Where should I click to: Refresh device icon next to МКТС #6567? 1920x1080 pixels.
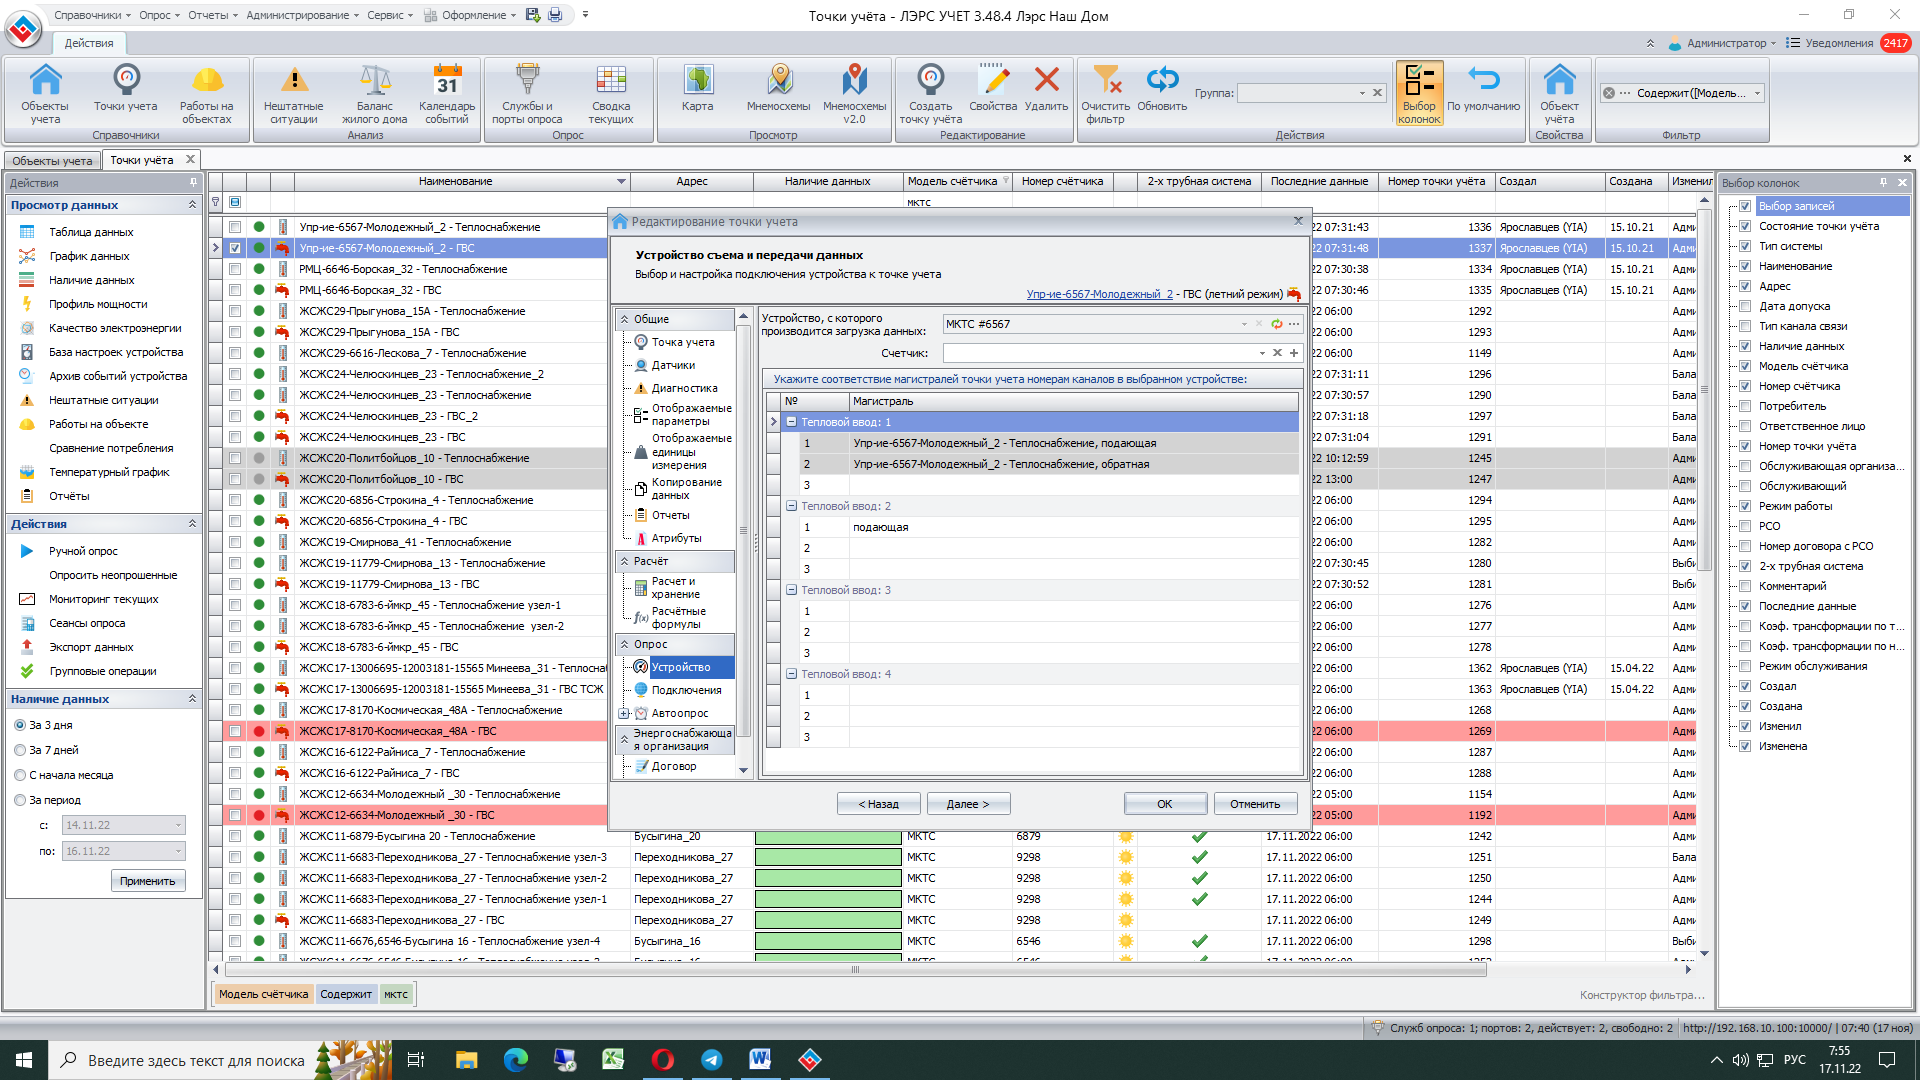(1277, 324)
